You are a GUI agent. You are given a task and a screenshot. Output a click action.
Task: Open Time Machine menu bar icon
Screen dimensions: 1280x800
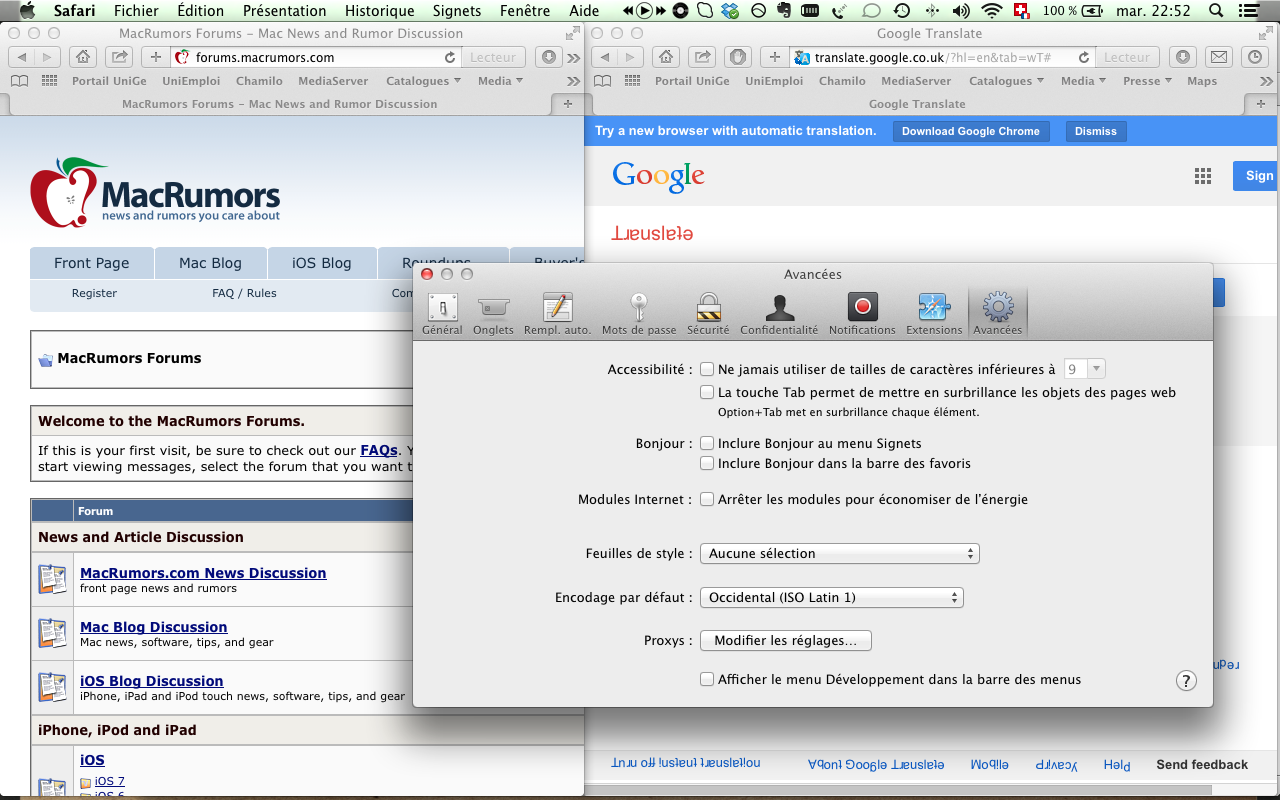(902, 11)
